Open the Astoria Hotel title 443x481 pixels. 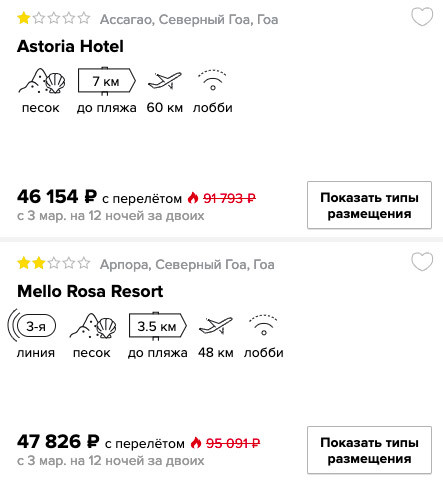click(x=70, y=46)
